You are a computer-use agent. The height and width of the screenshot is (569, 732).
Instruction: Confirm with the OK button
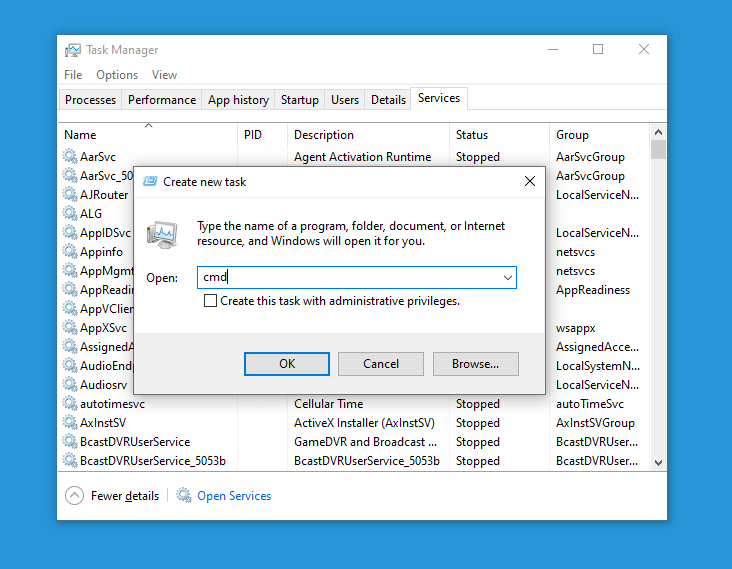pyautogui.click(x=287, y=364)
